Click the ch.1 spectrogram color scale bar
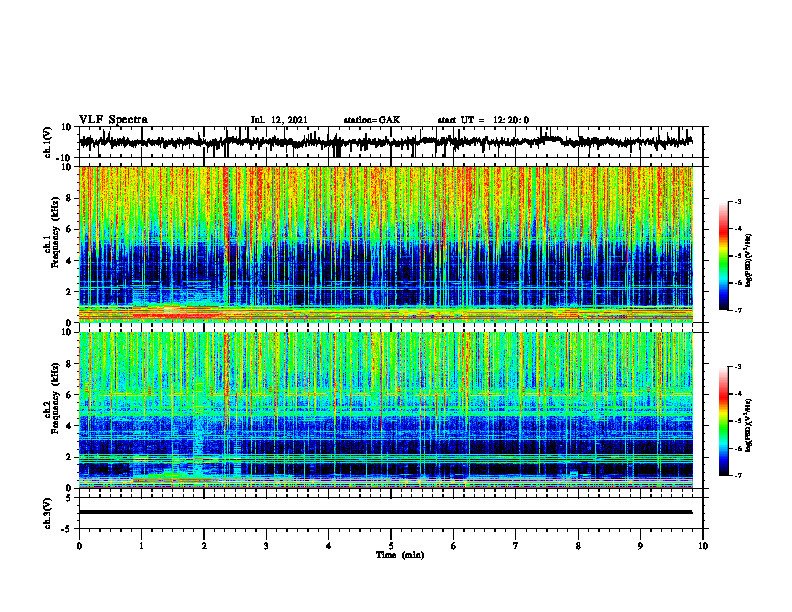Image resolution: width=792 pixels, height=612 pixels. point(724,256)
